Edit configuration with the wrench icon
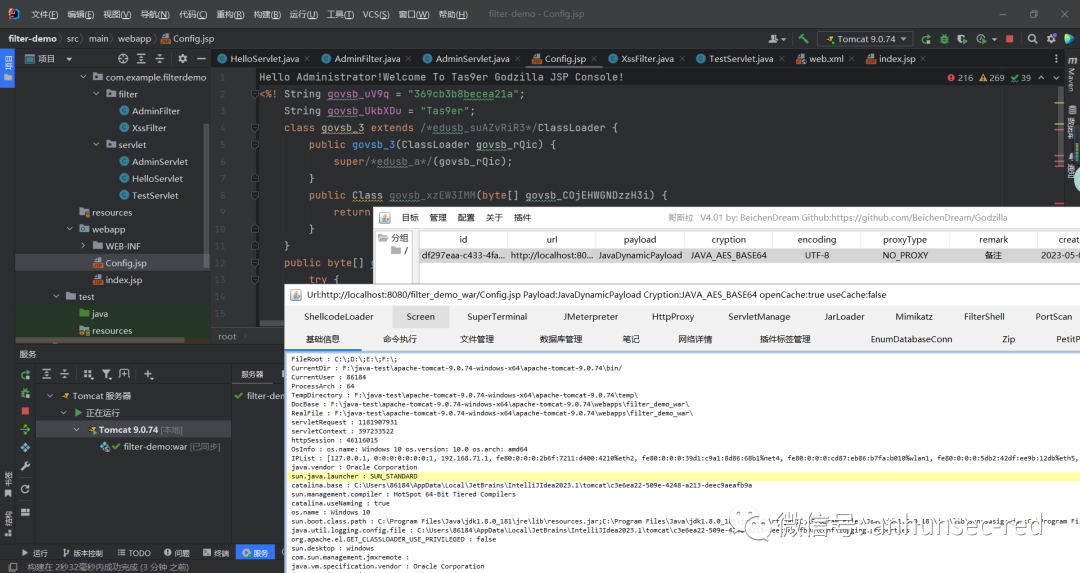 click(25, 466)
